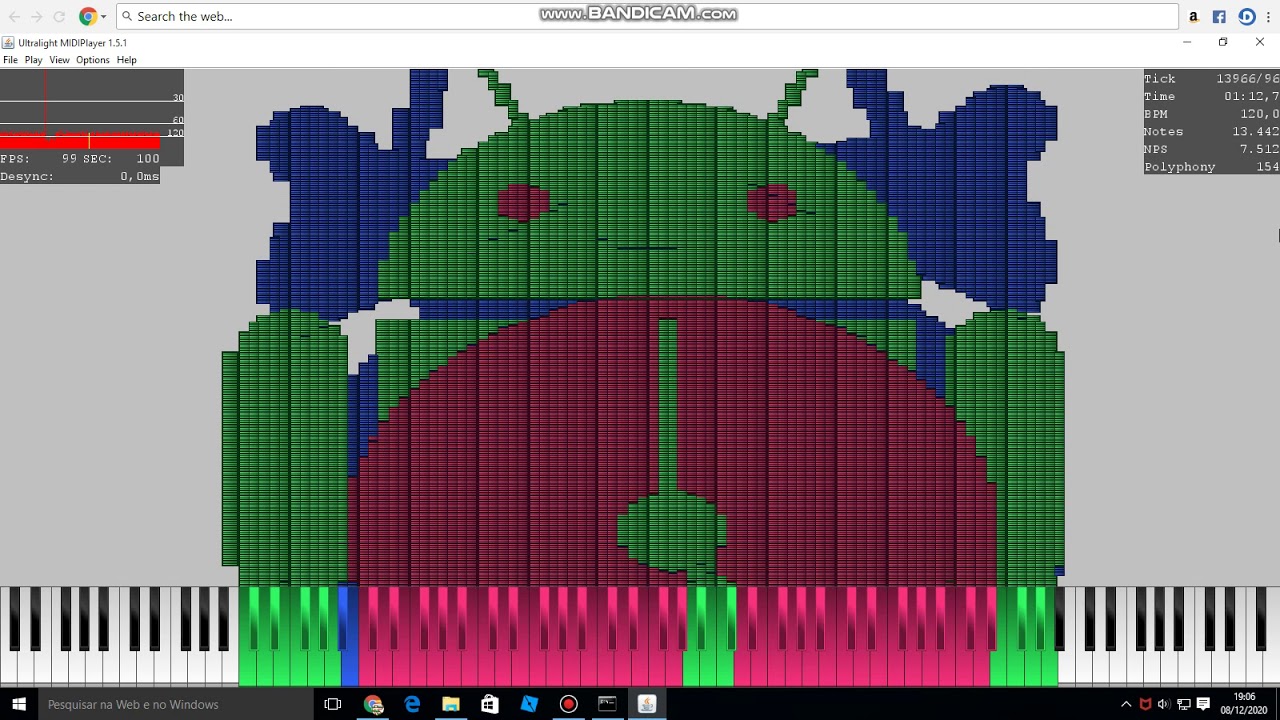Open the Amazon shortcut icon
1280x720 pixels.
click(1193, 17)
